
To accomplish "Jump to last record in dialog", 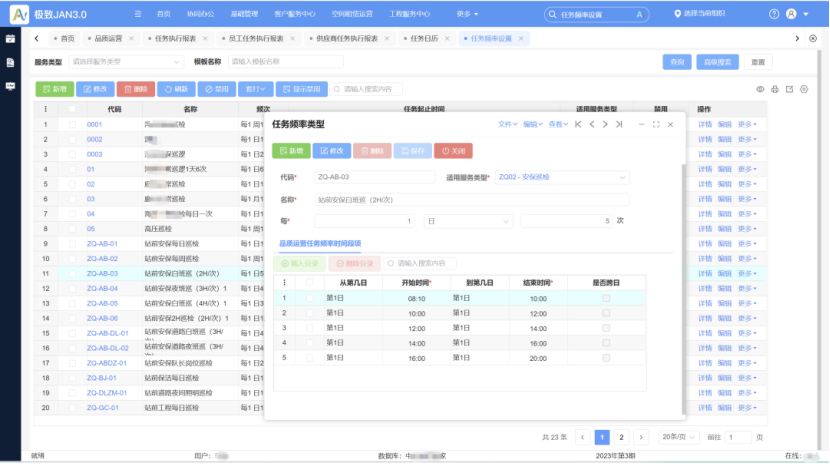I will (619, 124).
